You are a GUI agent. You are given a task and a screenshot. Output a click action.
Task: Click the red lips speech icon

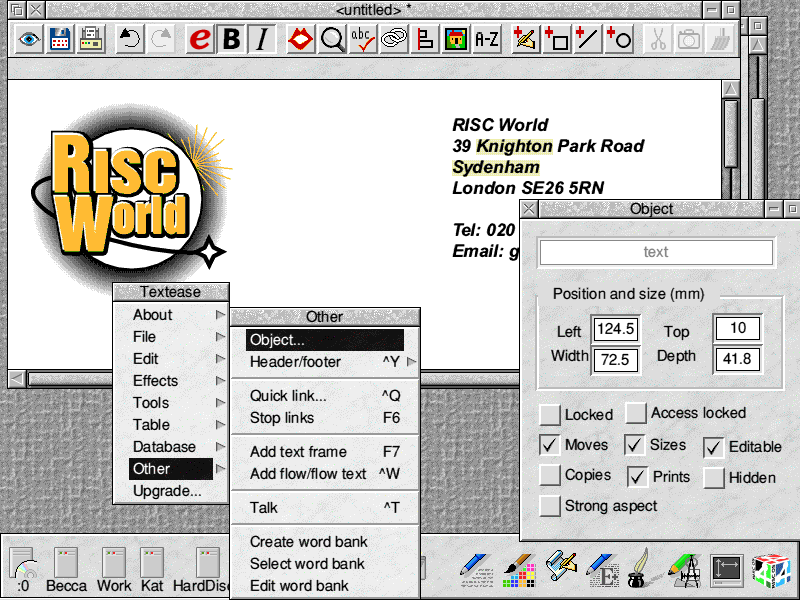300,40
